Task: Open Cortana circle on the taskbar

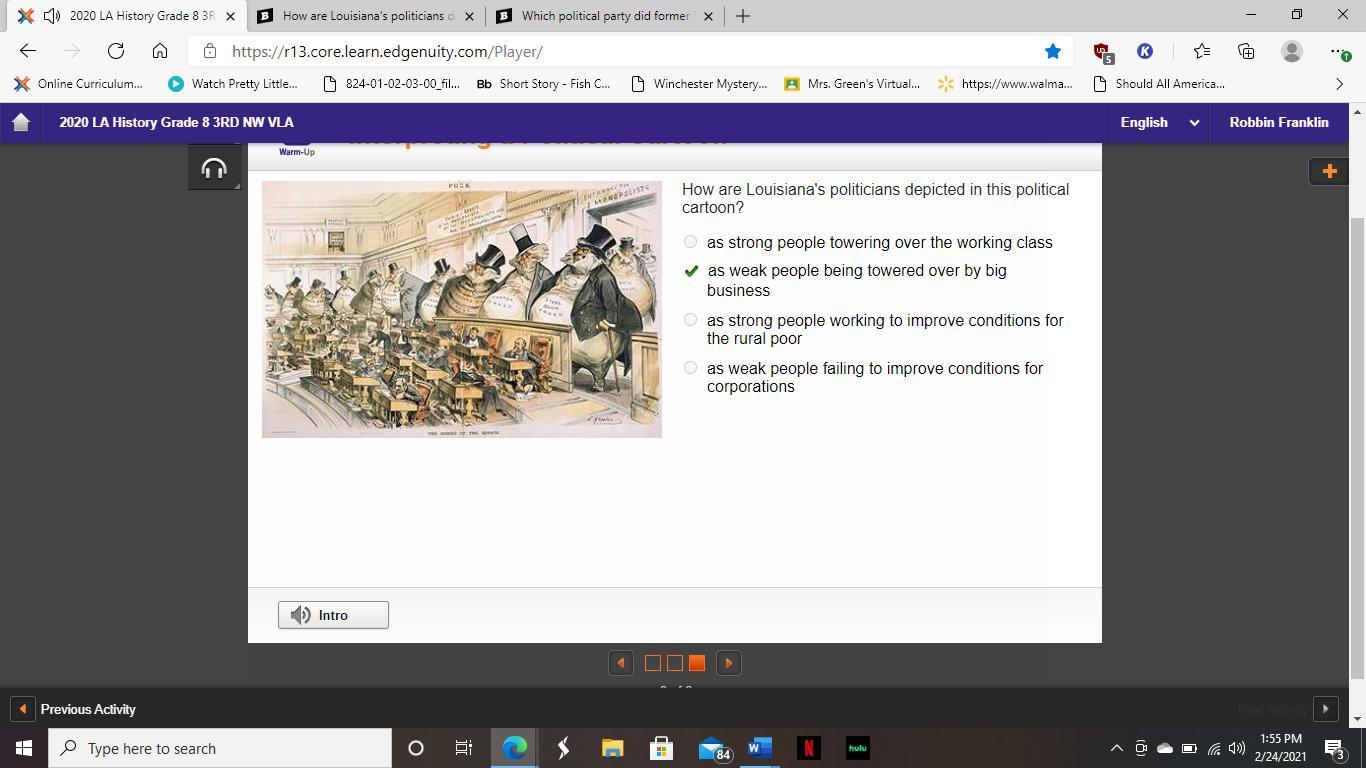Action: (x=416, y=748)
